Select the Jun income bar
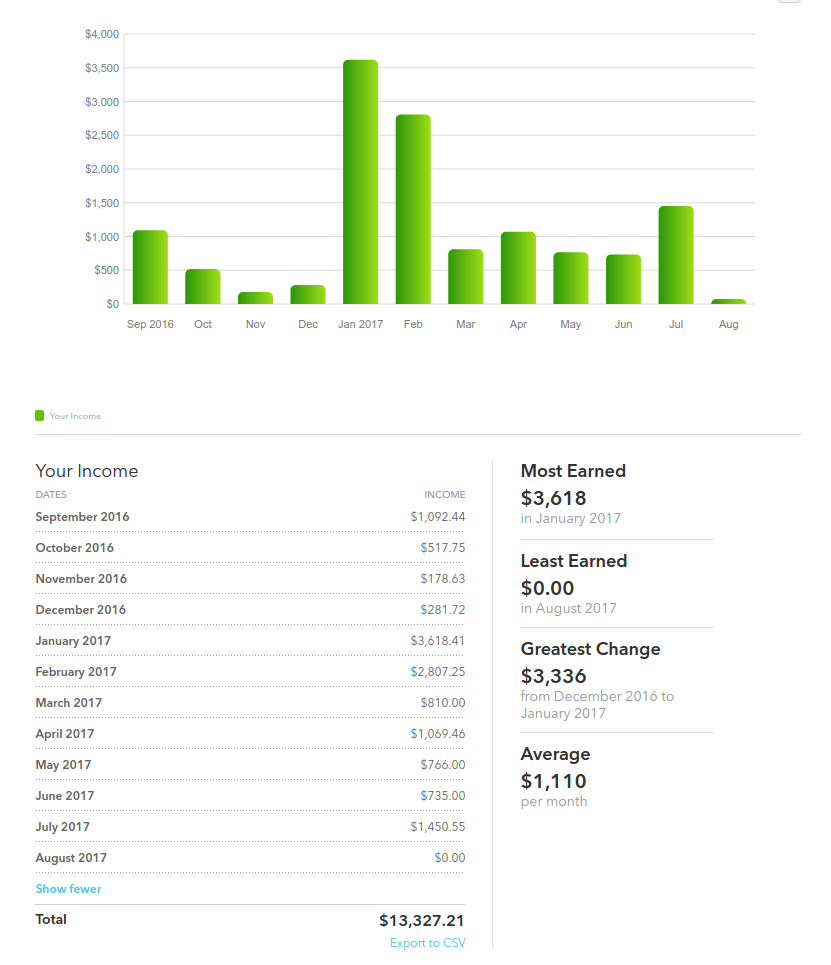 pyautogui.click(x=624, y=279)
